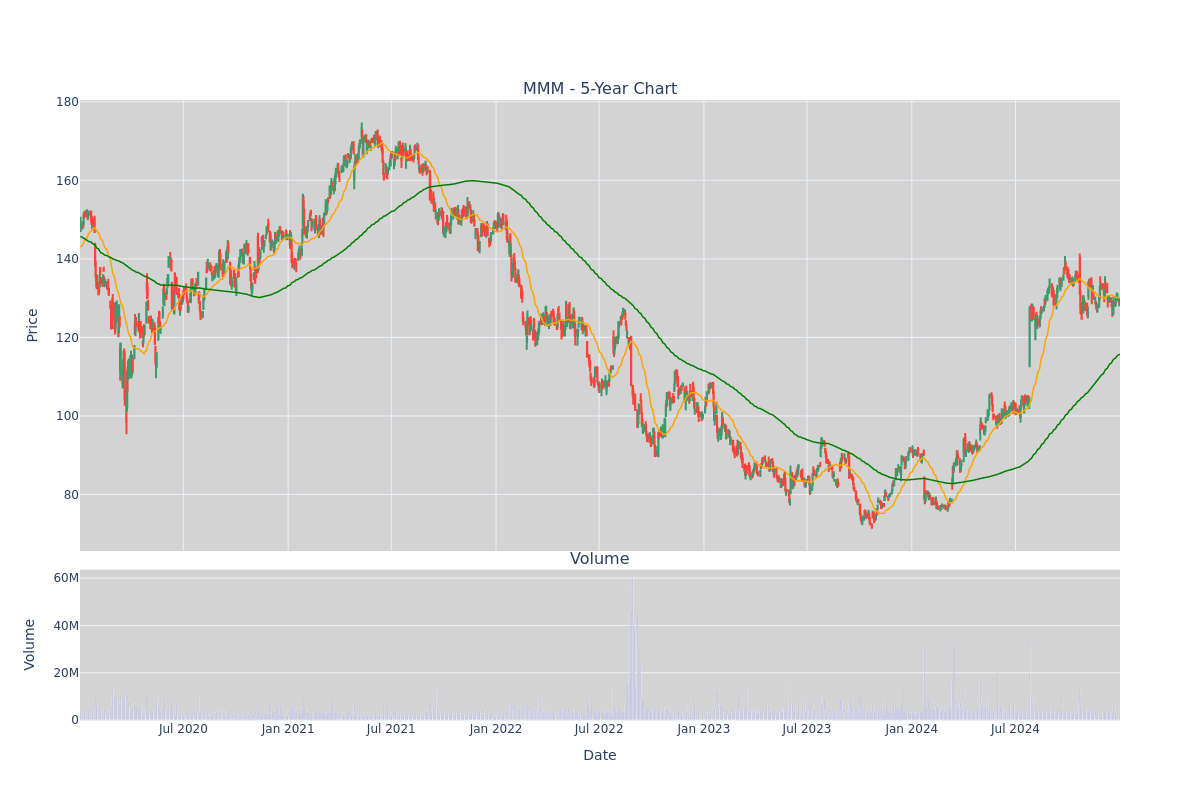This screenshot has width=1200, height=800.
Task: Select the 80 price tick label
Action: (71, 494)
